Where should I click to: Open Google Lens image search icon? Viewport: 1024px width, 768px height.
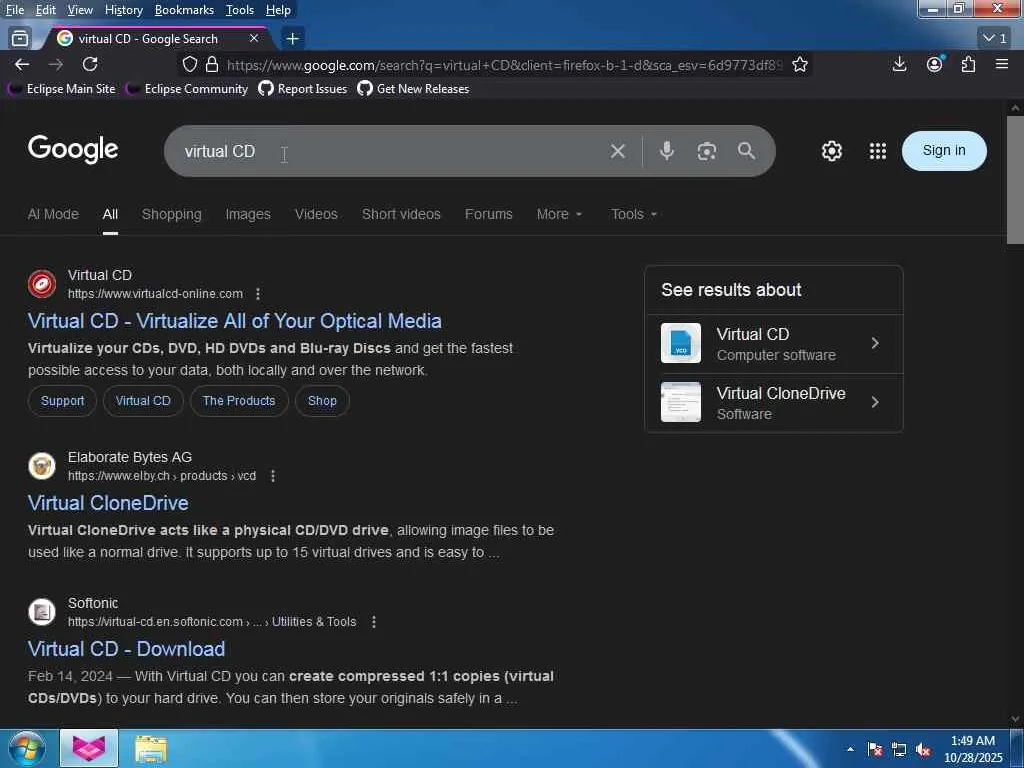[707, 151]
